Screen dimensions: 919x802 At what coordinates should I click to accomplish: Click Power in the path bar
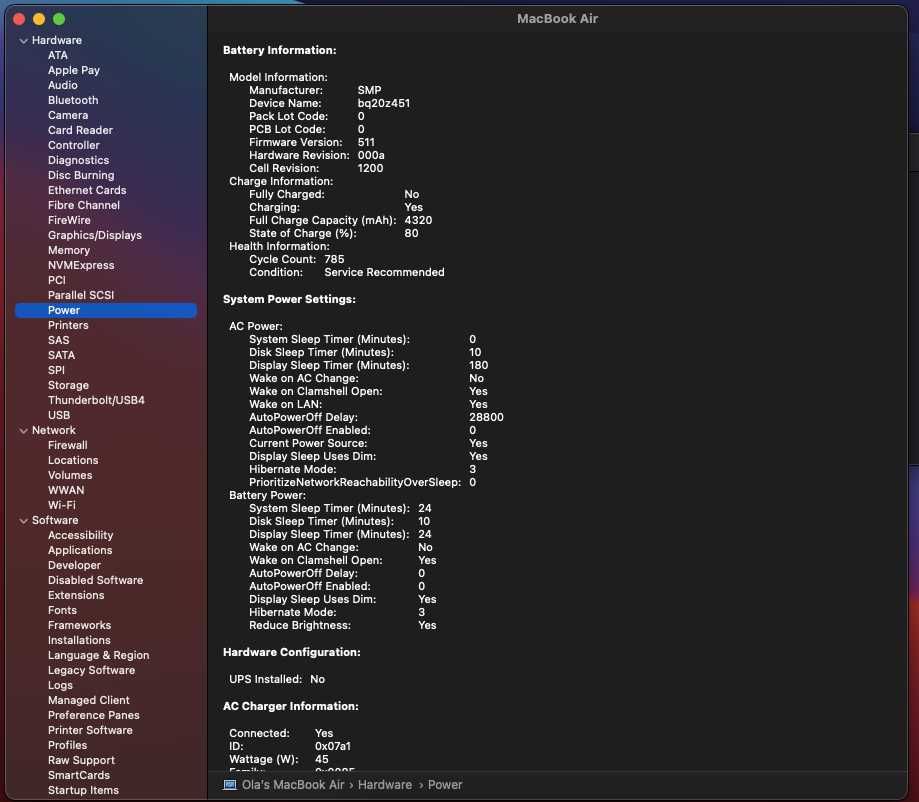445,784
